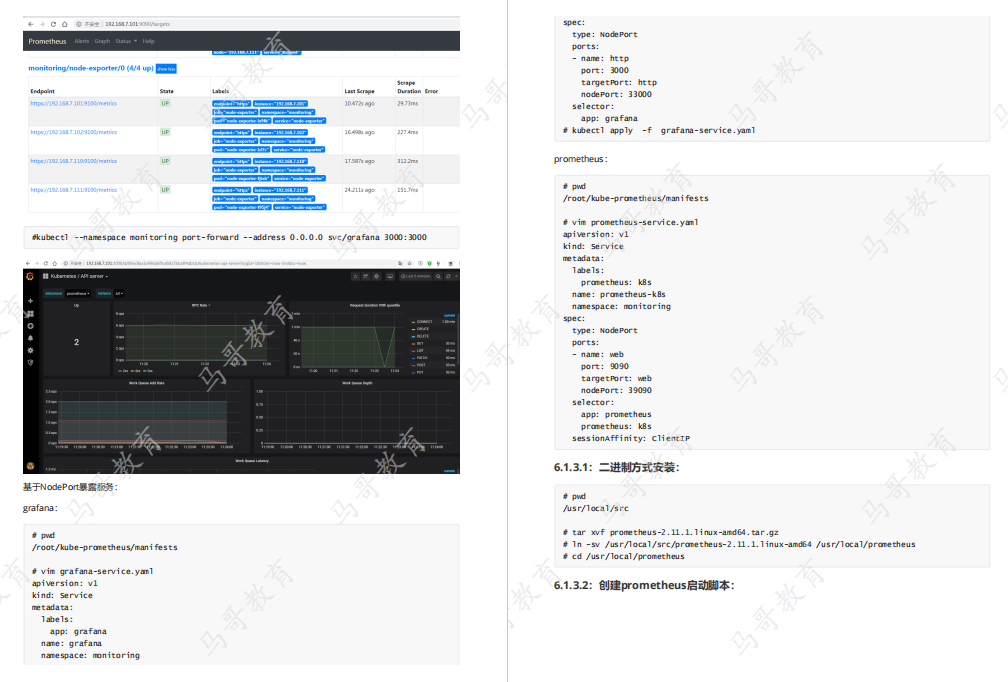Viewport: 1008px width, 682px height.
Task: Open the 192.168.7.101:9100/metrics endpoint link
Action: tap(73, 103)
